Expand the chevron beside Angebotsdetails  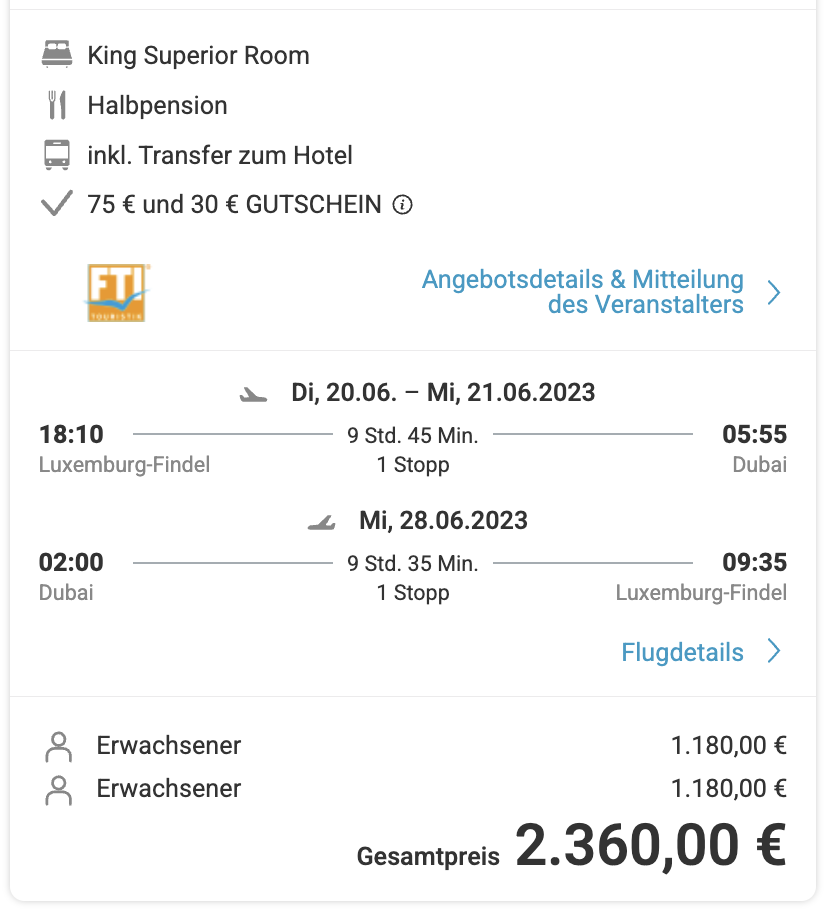(x=774, y=293)
